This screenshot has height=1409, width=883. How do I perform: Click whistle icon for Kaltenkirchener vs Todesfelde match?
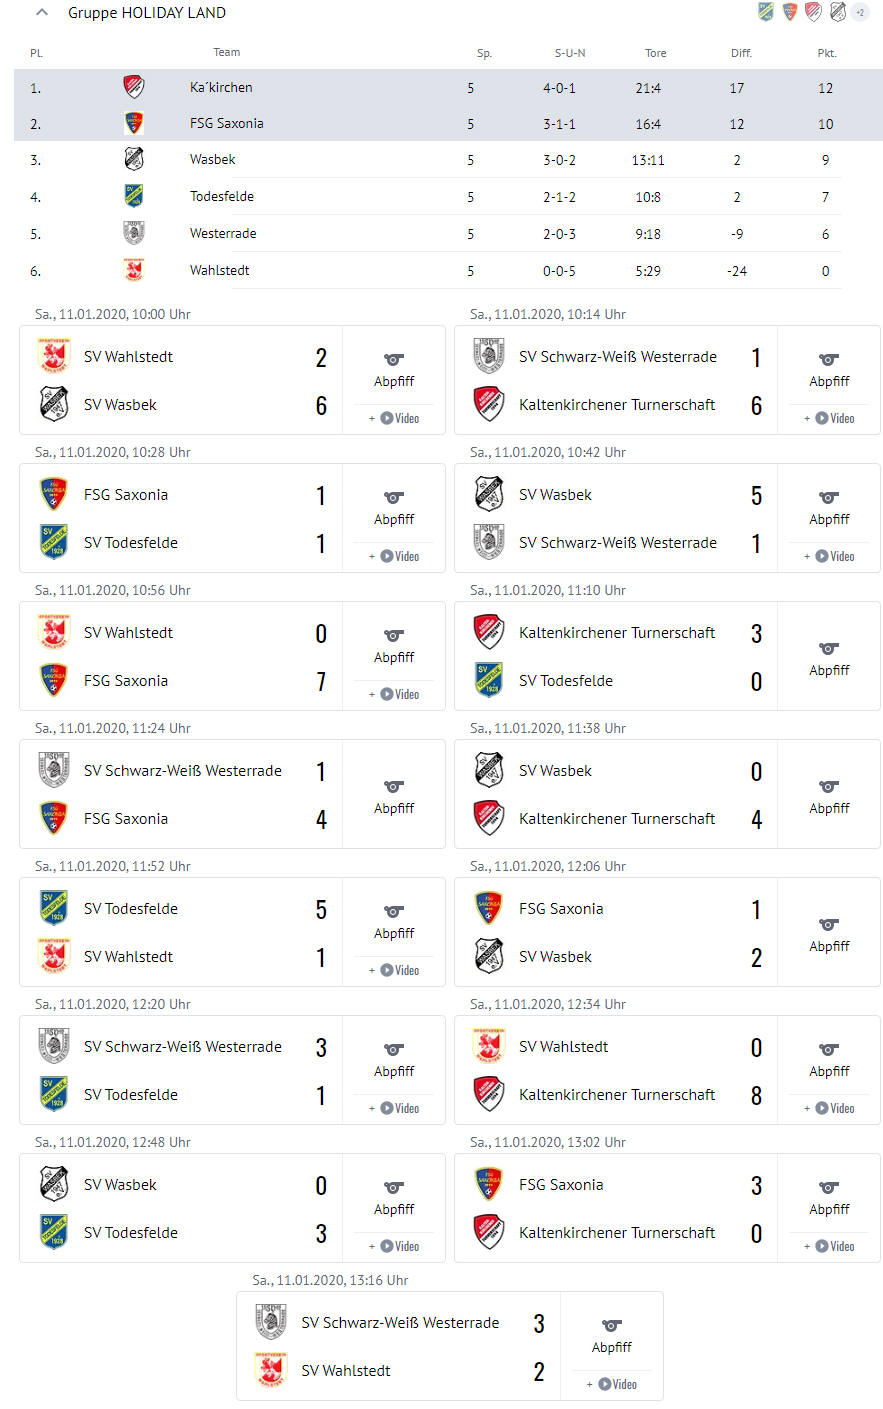829,648
